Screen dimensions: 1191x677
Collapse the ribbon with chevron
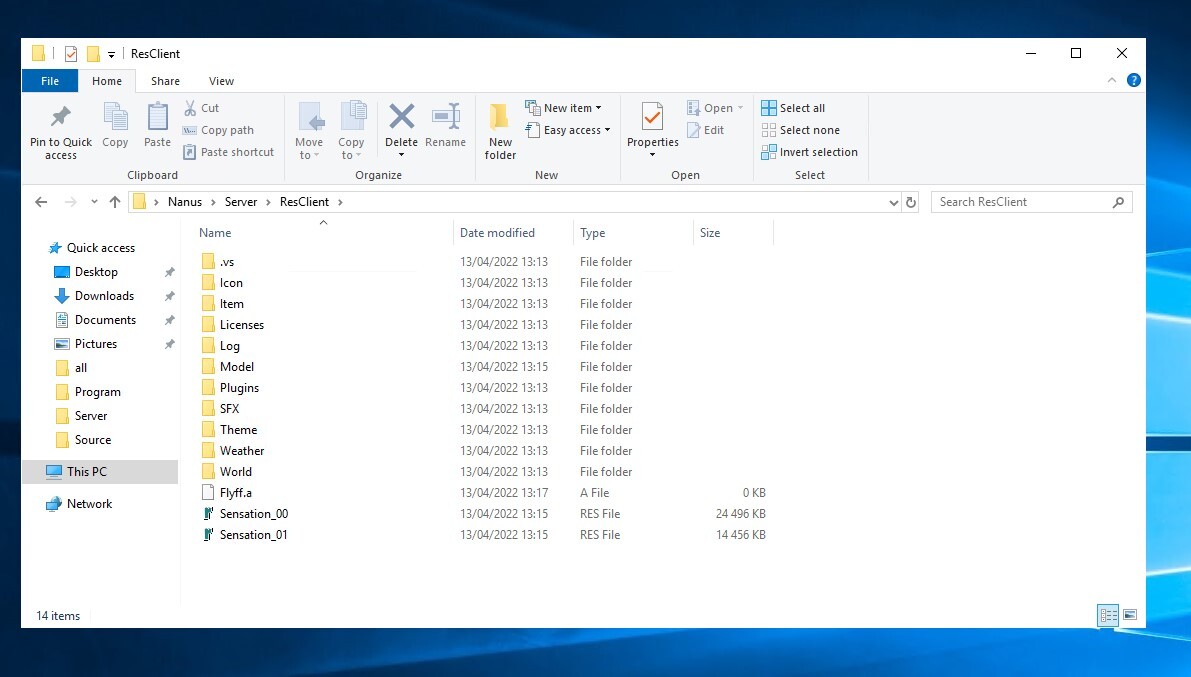click(x=1111, y=80)
